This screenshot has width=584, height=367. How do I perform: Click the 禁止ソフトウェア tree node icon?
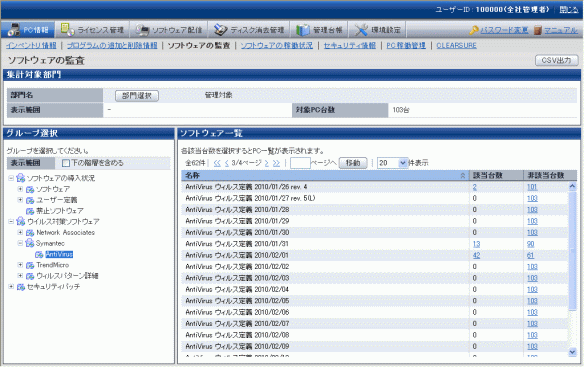tap(30, 211)
